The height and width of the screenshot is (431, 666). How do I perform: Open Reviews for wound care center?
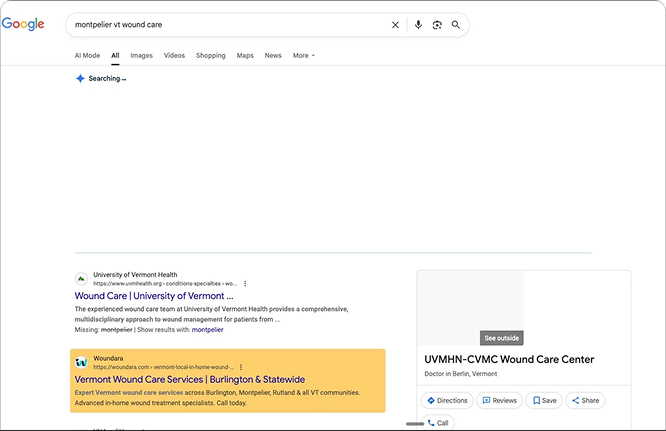tap(500, 400)
